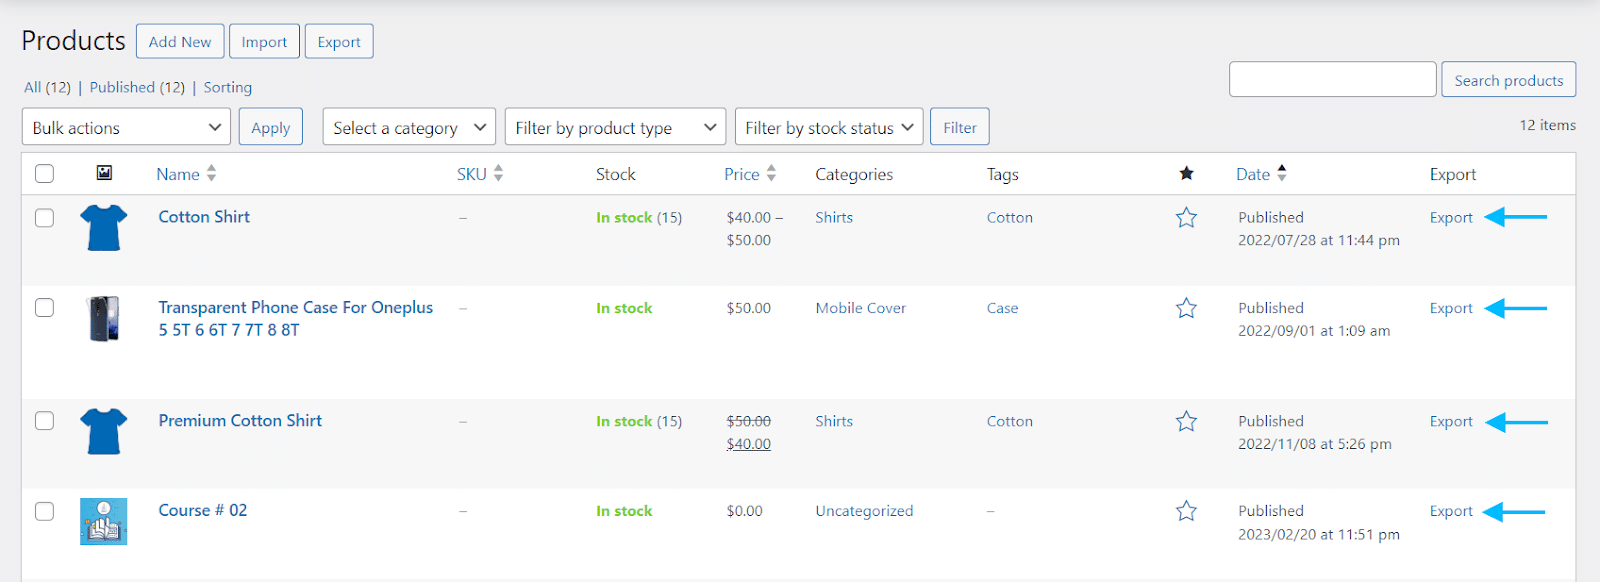
Task: Open Cotton Shirt blue tee thumbnail
Action: (104, 227)
